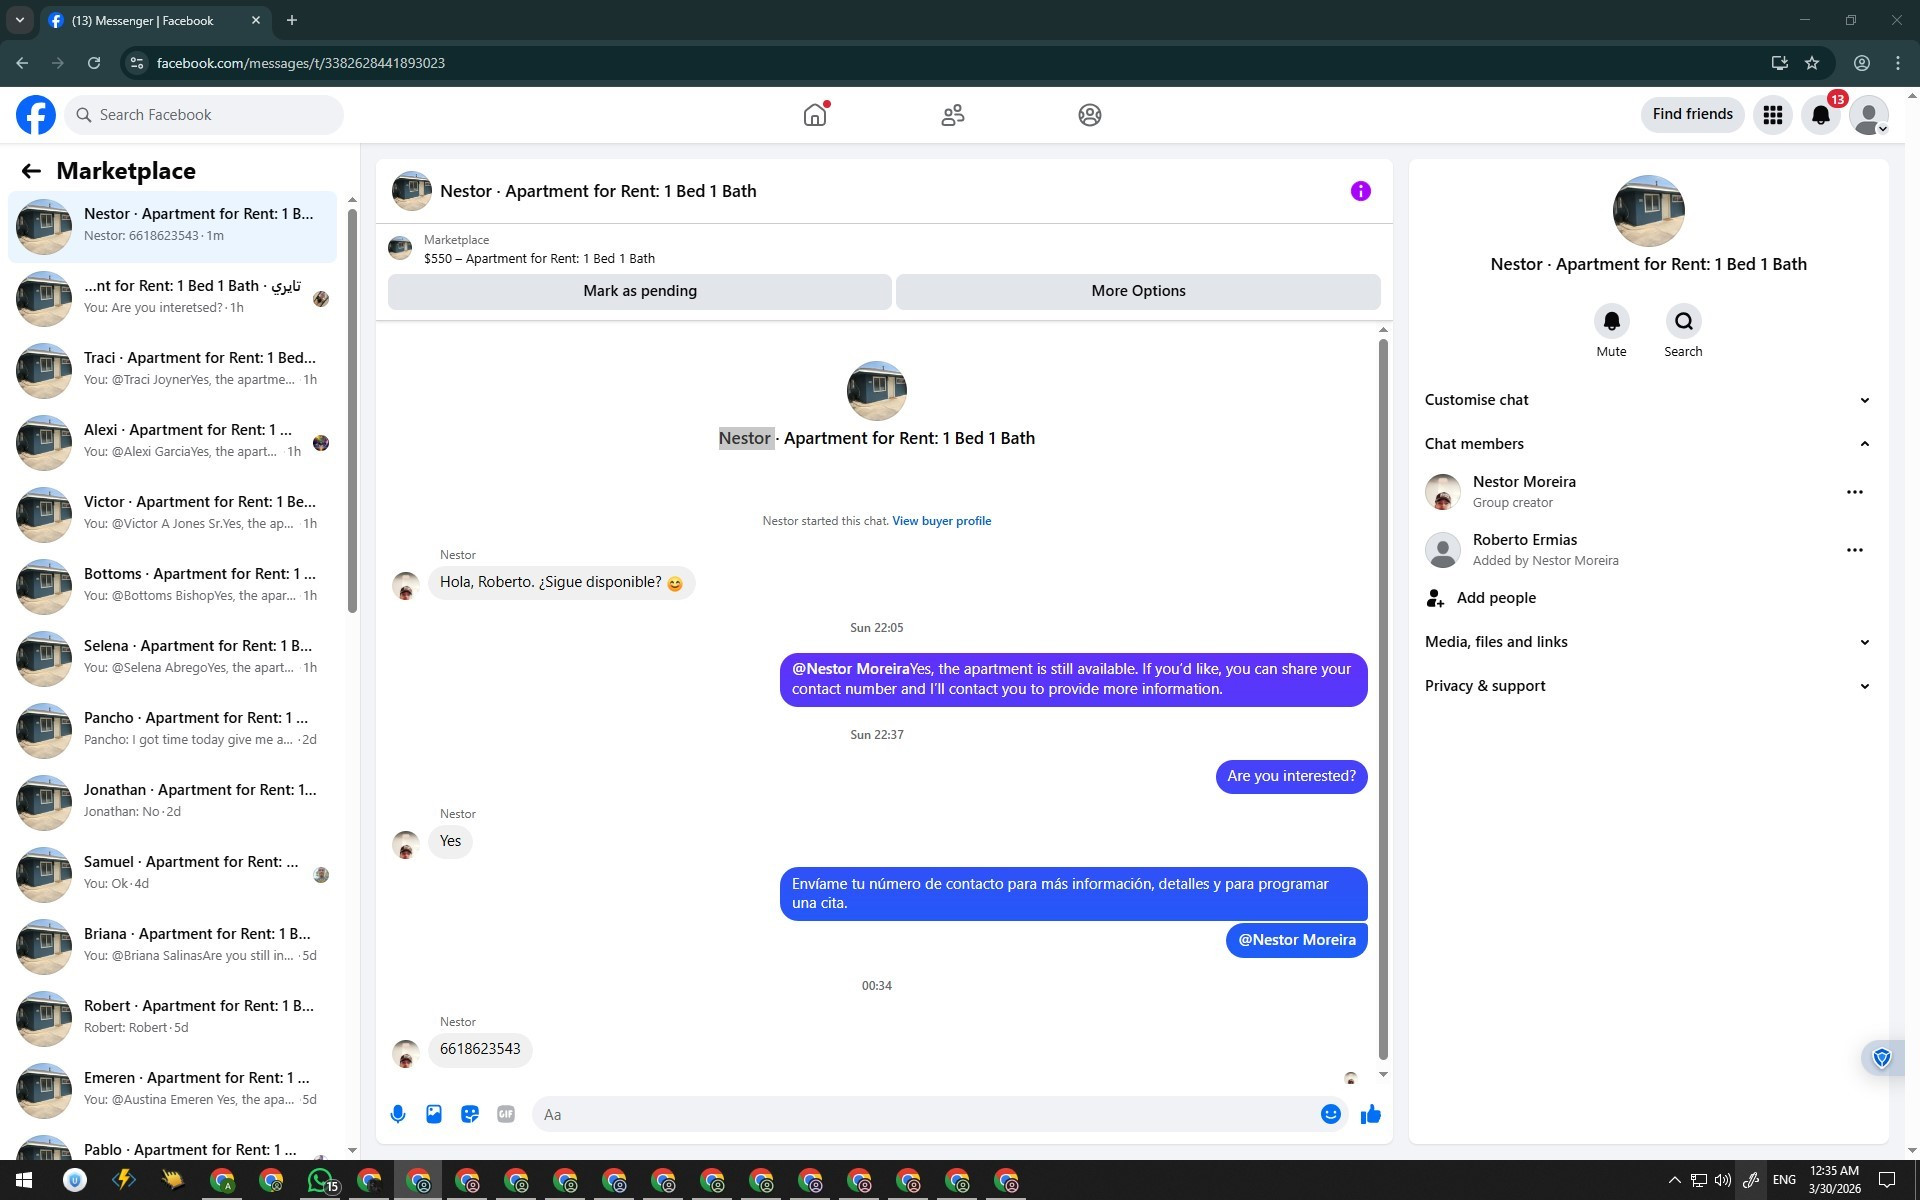Click the chat list scrollbar thumb
Image resolution: width=1920 pixels, height=1200 pixels.
(x=352, y=410)
